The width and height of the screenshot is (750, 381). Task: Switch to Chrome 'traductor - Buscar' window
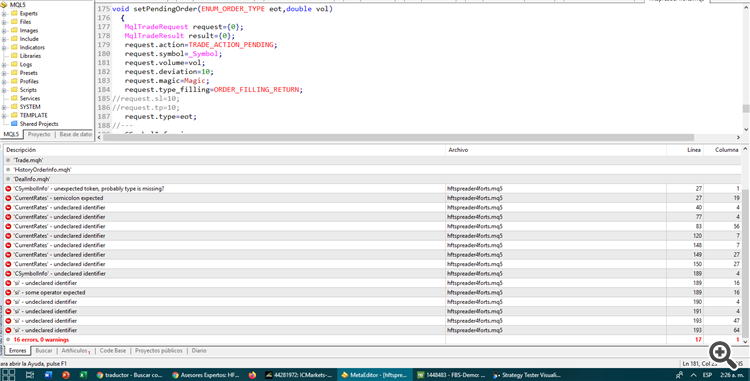point(130,375)
